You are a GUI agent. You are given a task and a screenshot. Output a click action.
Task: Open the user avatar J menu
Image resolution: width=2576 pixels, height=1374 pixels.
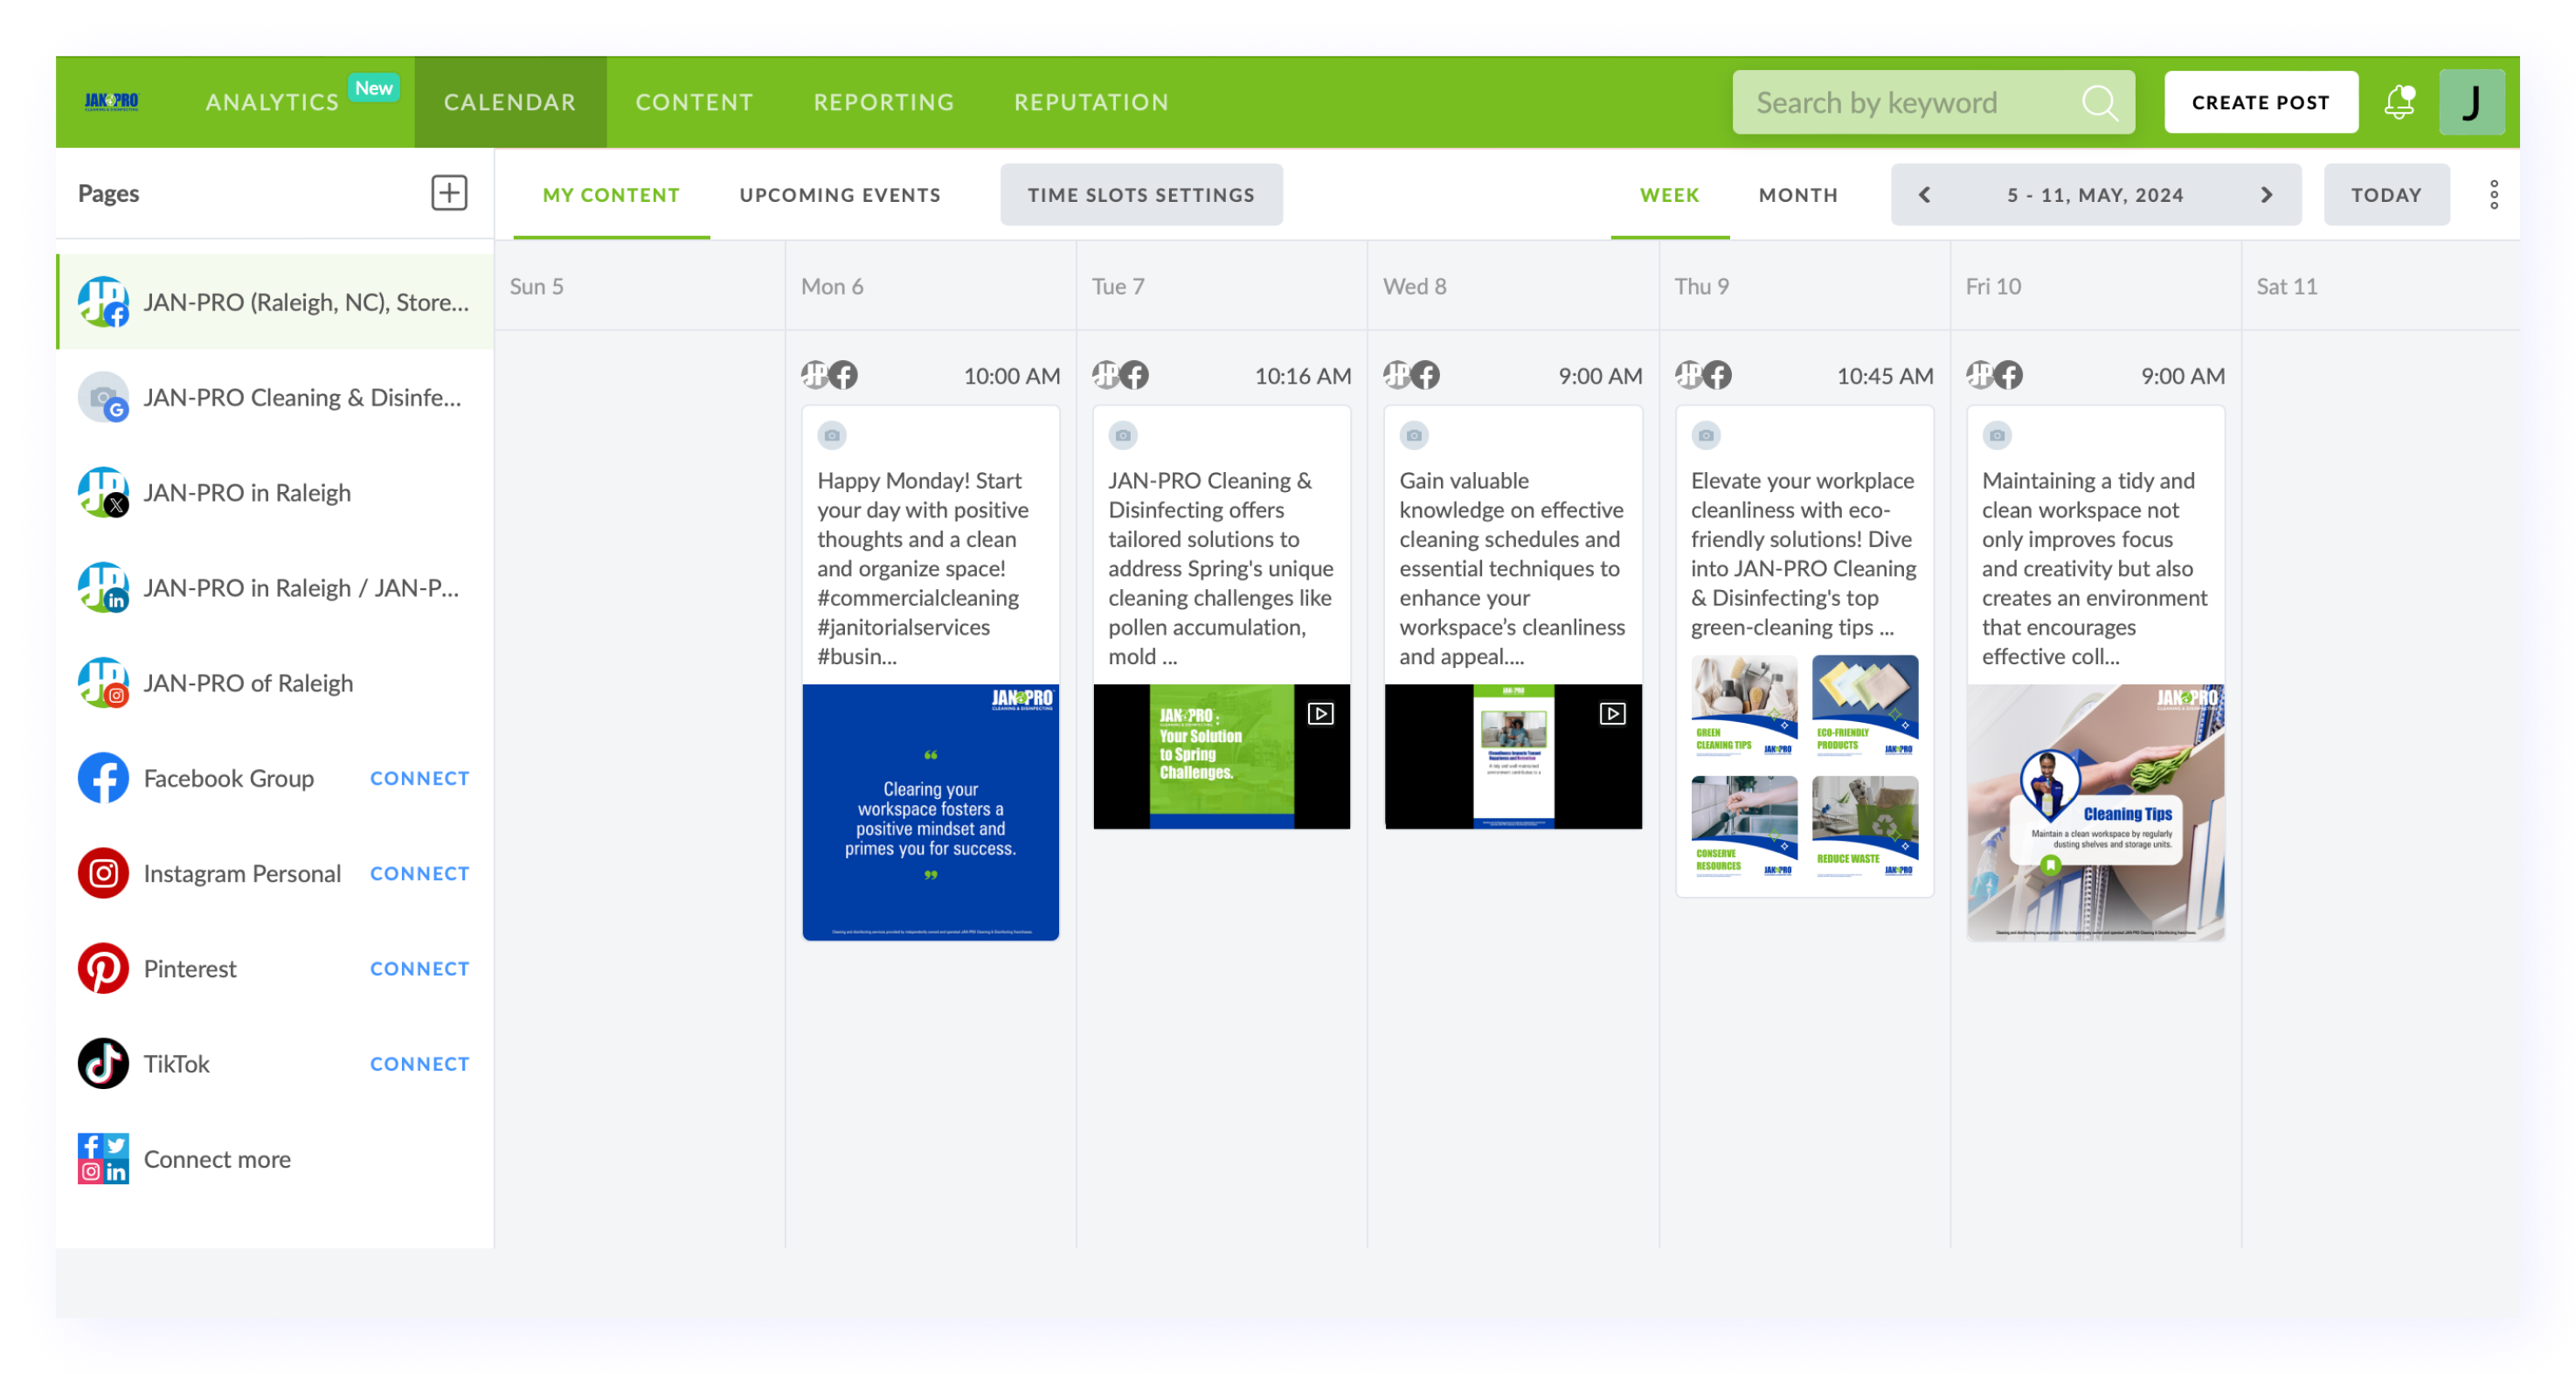pyautogui.click(x=2471, y=102)
